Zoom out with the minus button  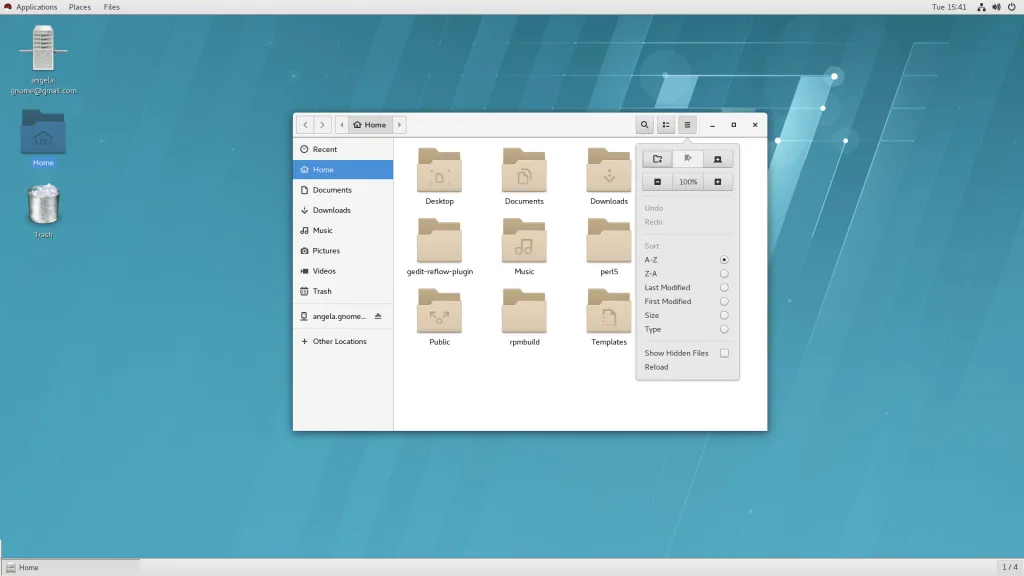658,182
